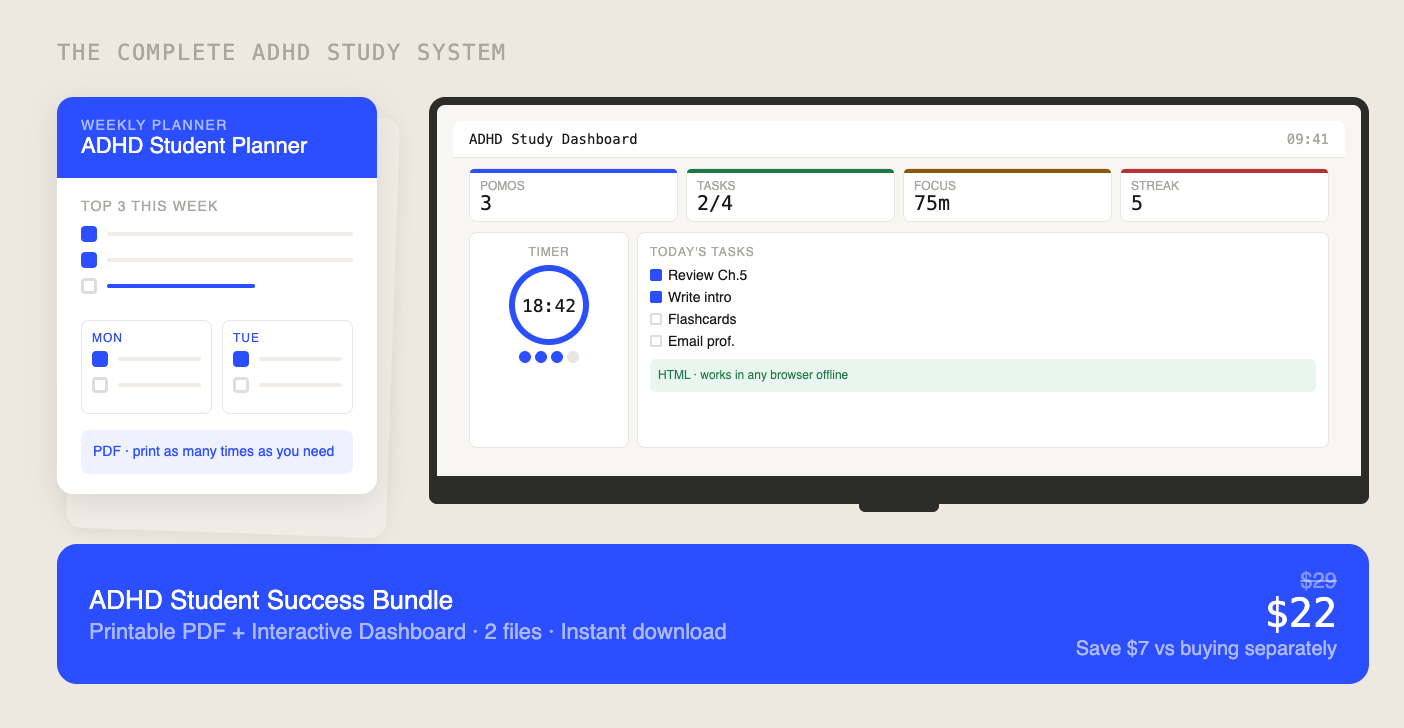Click the 09:41 clock text

coord(1307,139)
